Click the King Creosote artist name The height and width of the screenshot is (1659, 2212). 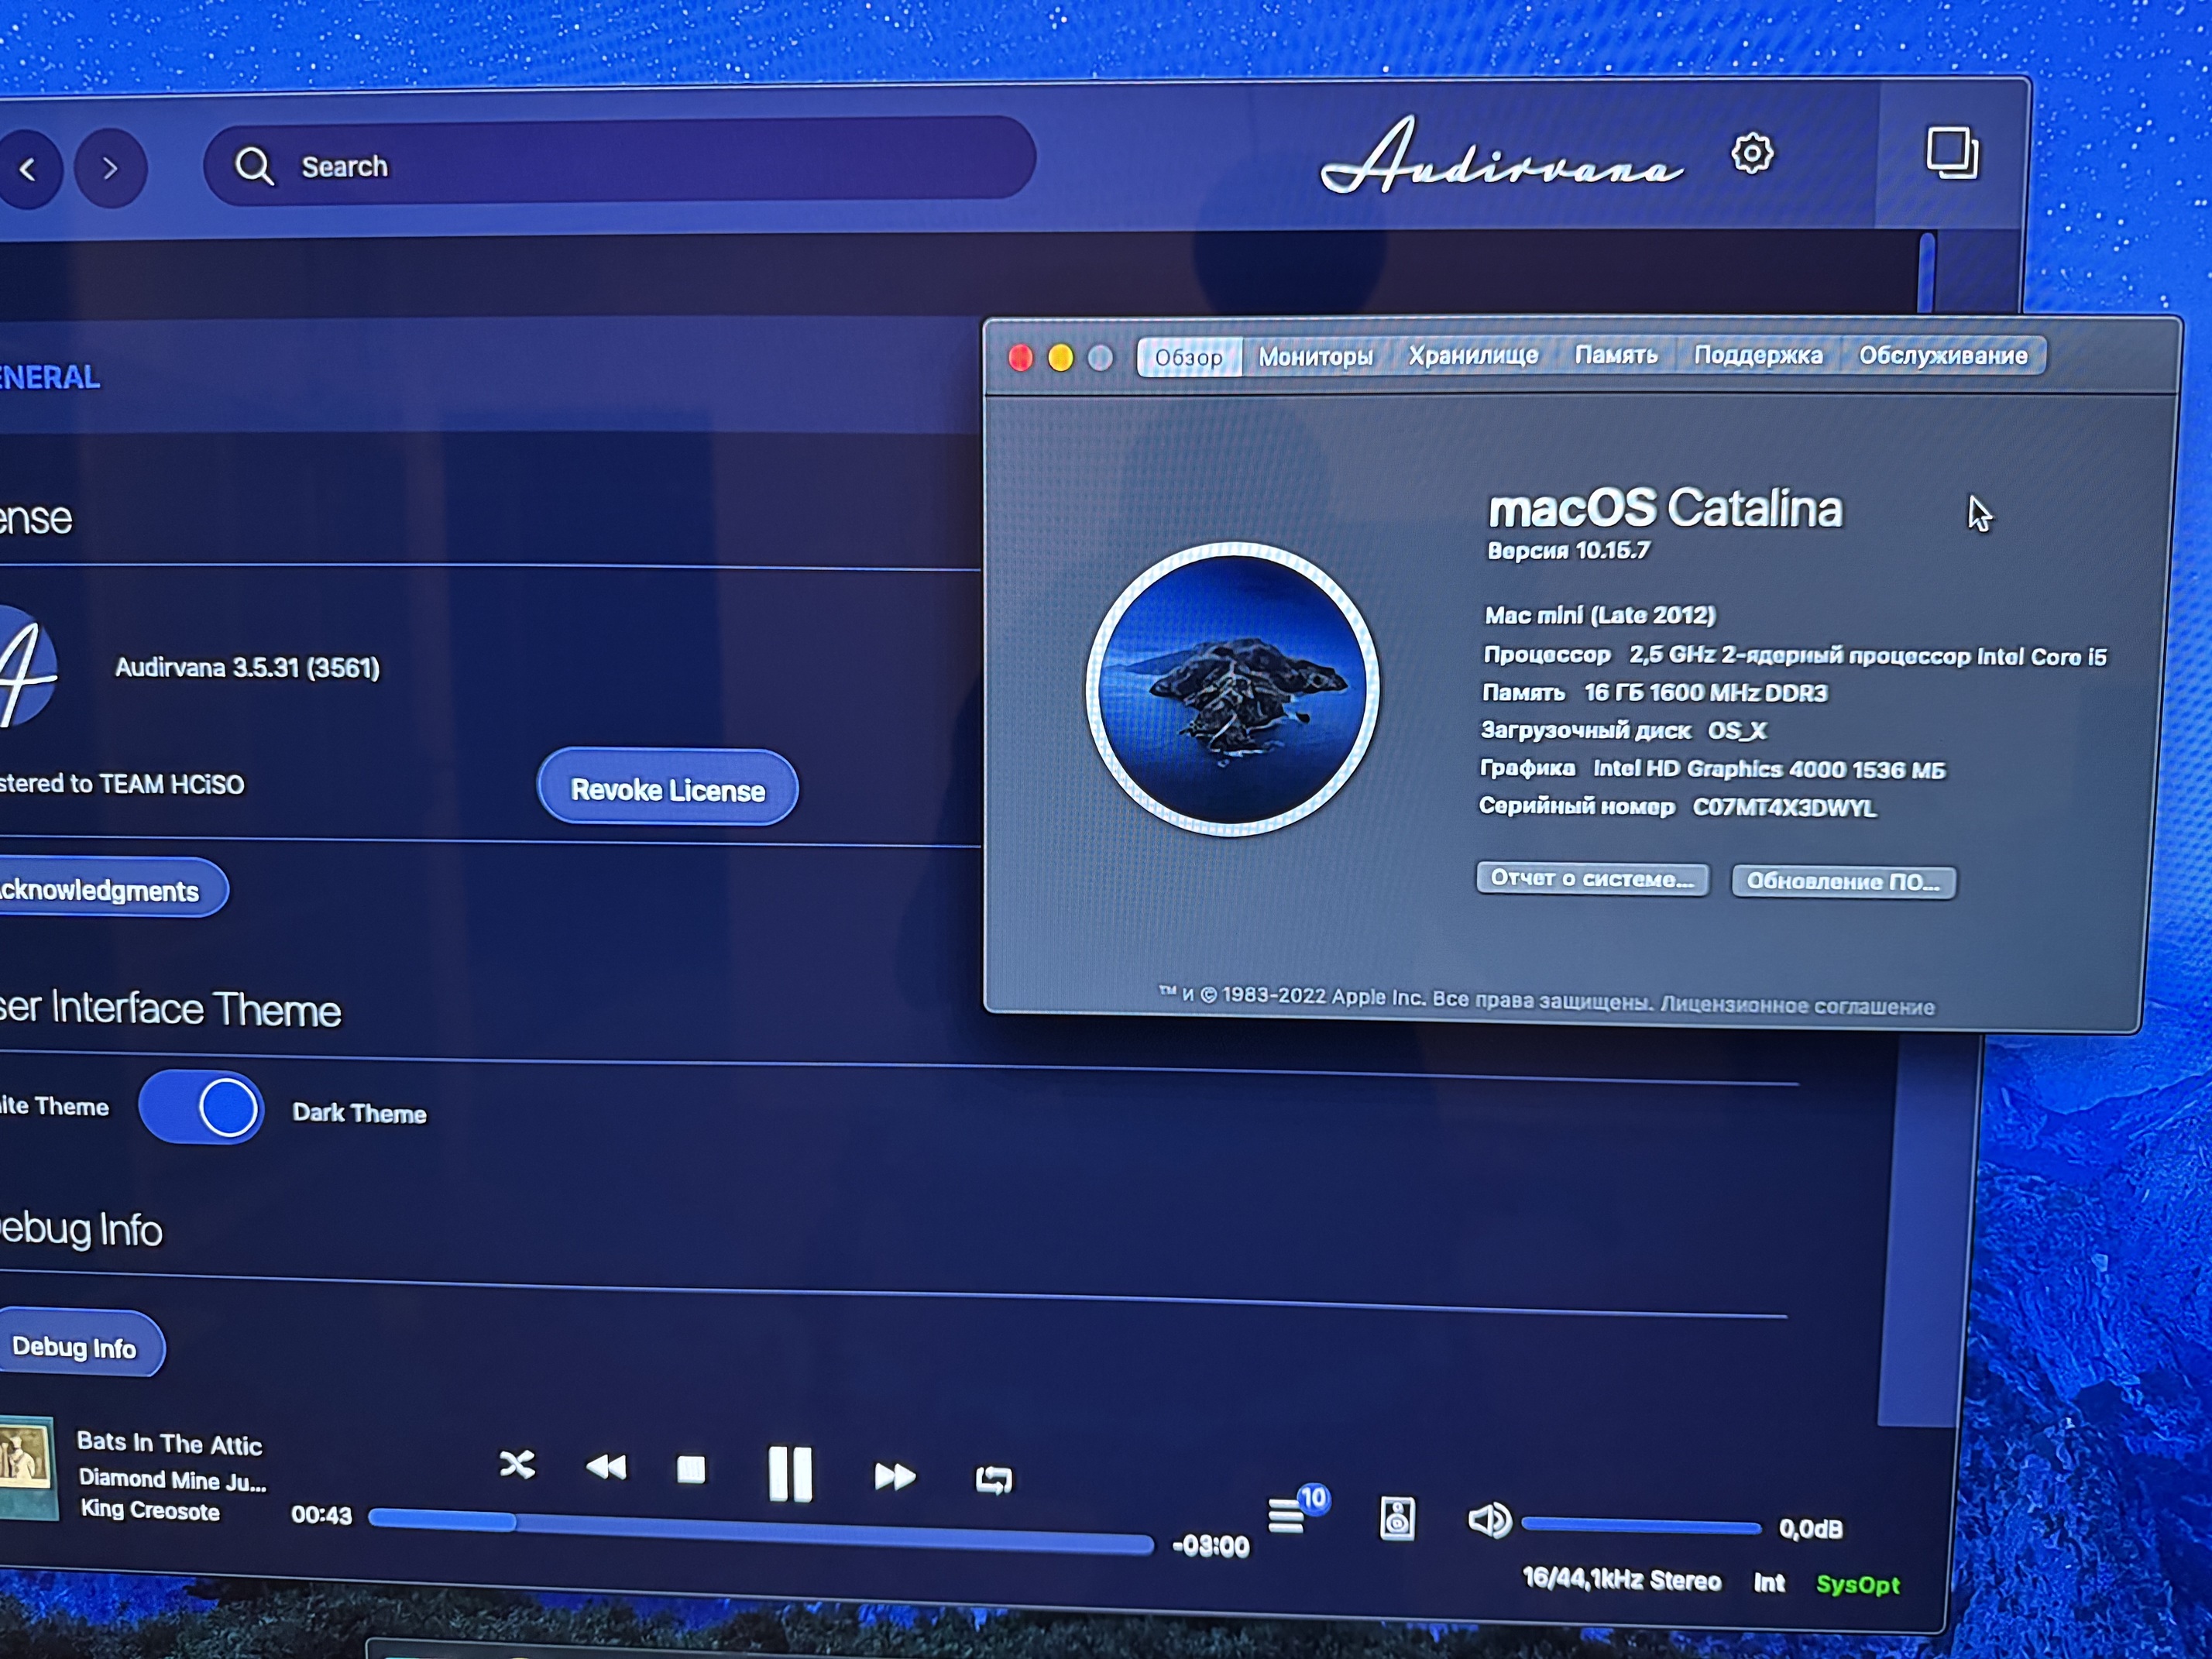pyautogui.click(x=150, y=1510)
